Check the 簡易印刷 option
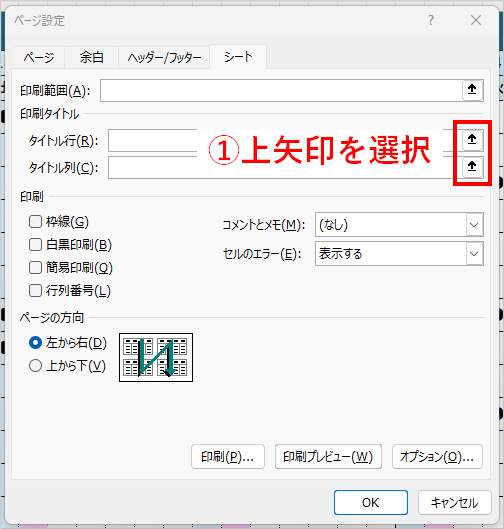 [x=35, y=268]
